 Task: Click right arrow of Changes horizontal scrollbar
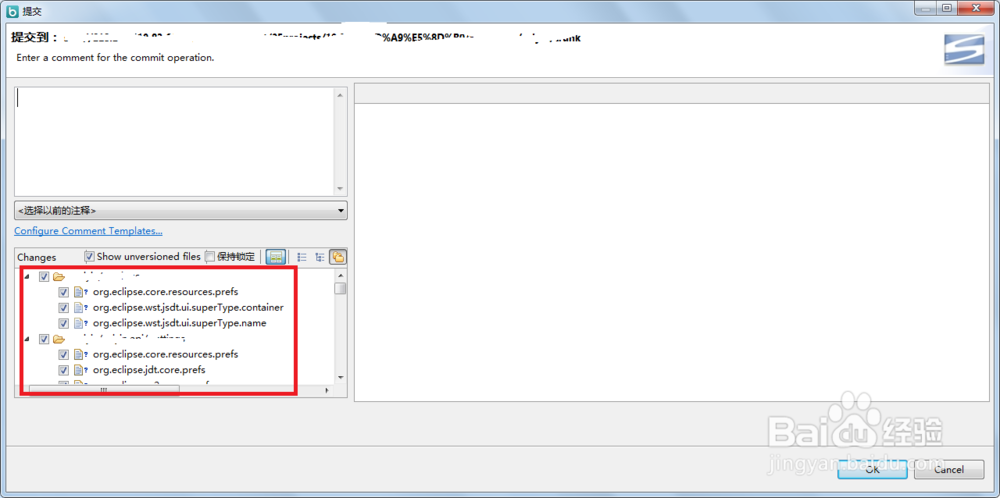pos(328,390)
